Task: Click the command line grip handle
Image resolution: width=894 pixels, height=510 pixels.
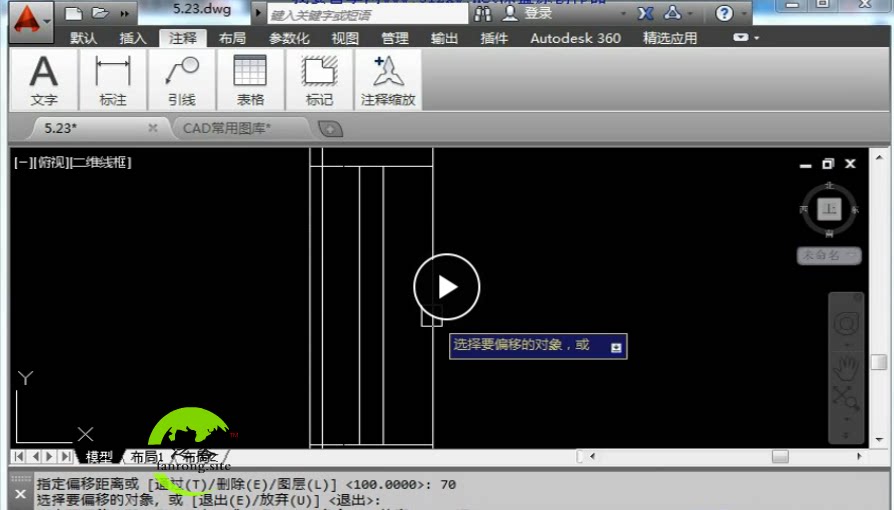Action: pos(21,479)
